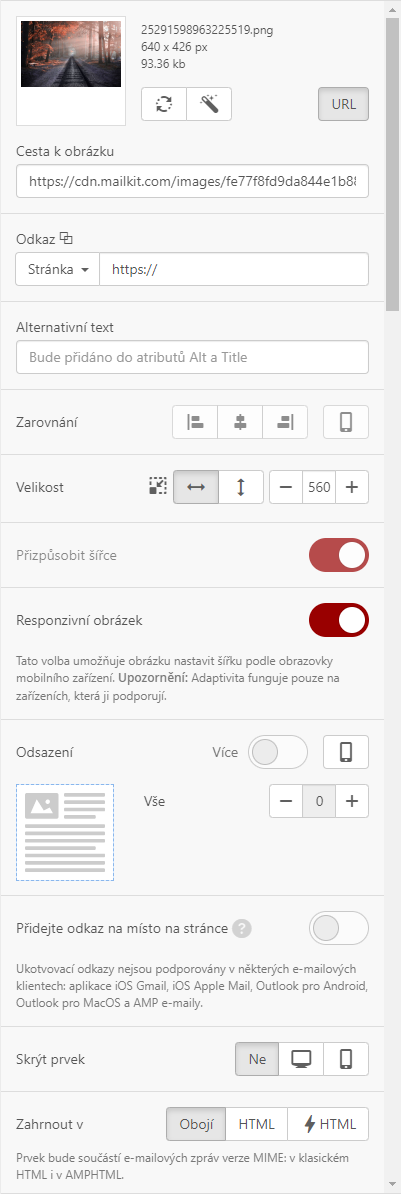Select horizontal width sizing arrow

click(196, 487)
